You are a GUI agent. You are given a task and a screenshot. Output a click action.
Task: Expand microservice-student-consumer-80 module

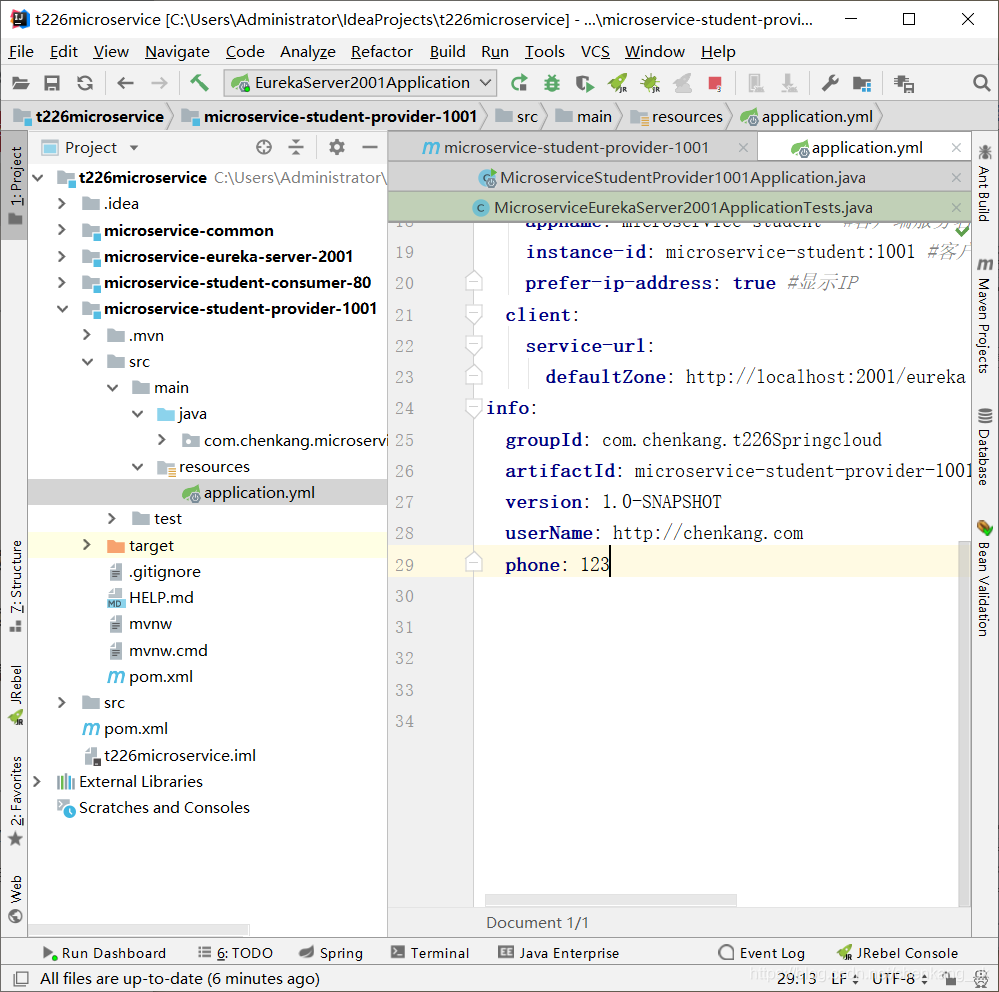(62, 282)
